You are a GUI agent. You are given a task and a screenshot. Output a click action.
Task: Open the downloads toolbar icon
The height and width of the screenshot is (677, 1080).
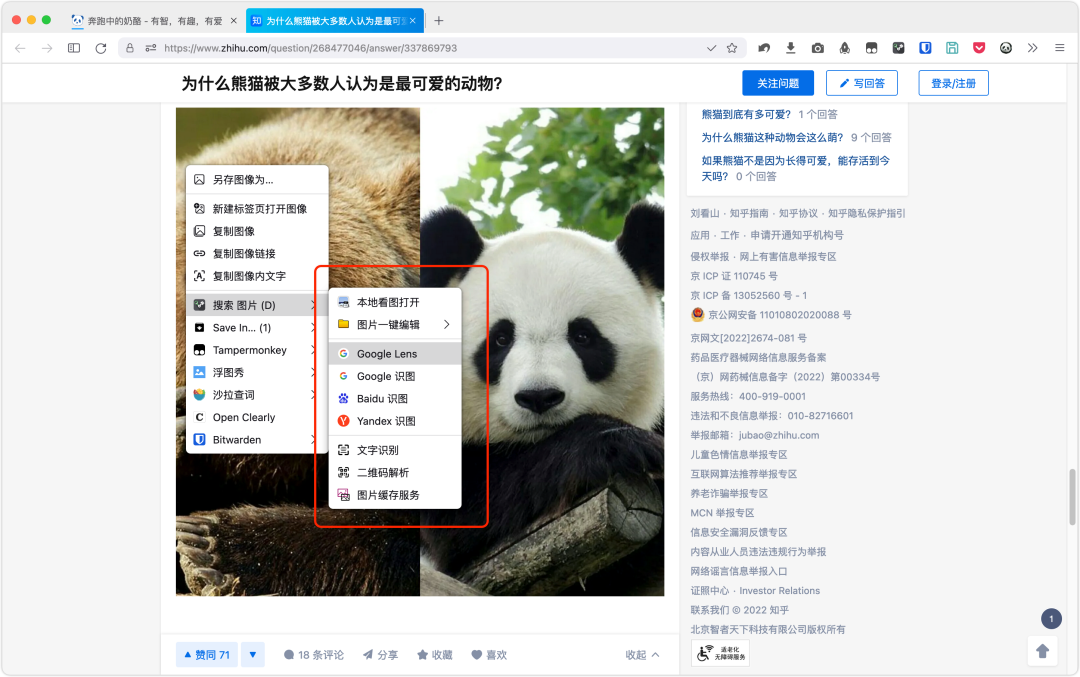click(791, 48)
